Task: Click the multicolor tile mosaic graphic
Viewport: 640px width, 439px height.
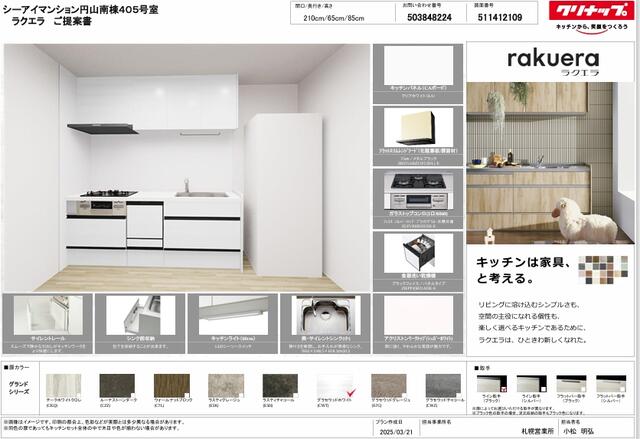Action: pos(603,270)
